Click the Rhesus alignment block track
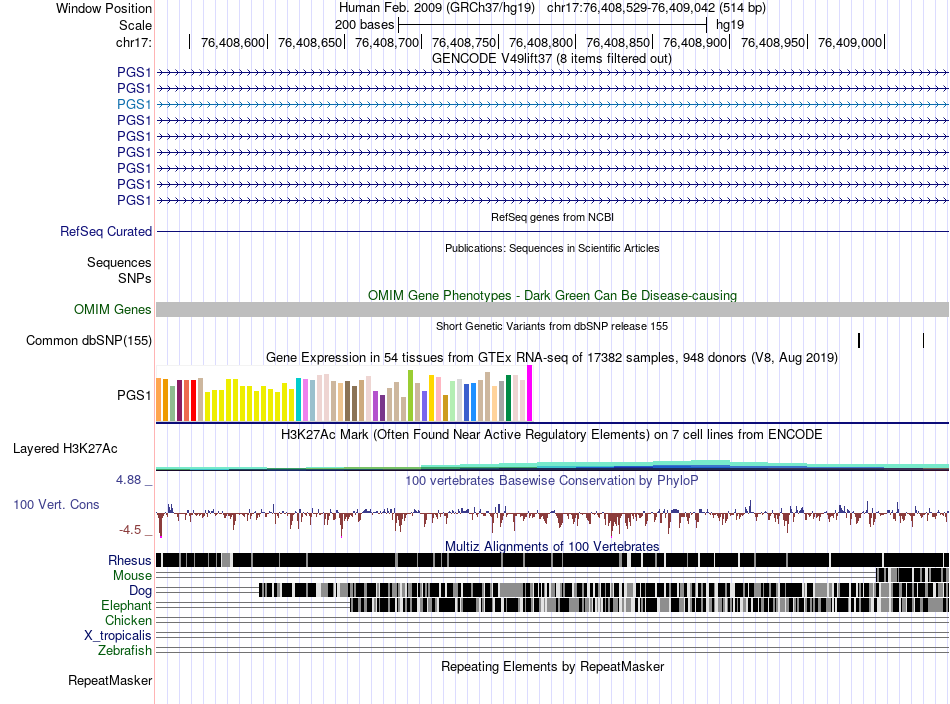Image resolution: width=950 pixels, height=704 pixels. (x=552, y=560)
